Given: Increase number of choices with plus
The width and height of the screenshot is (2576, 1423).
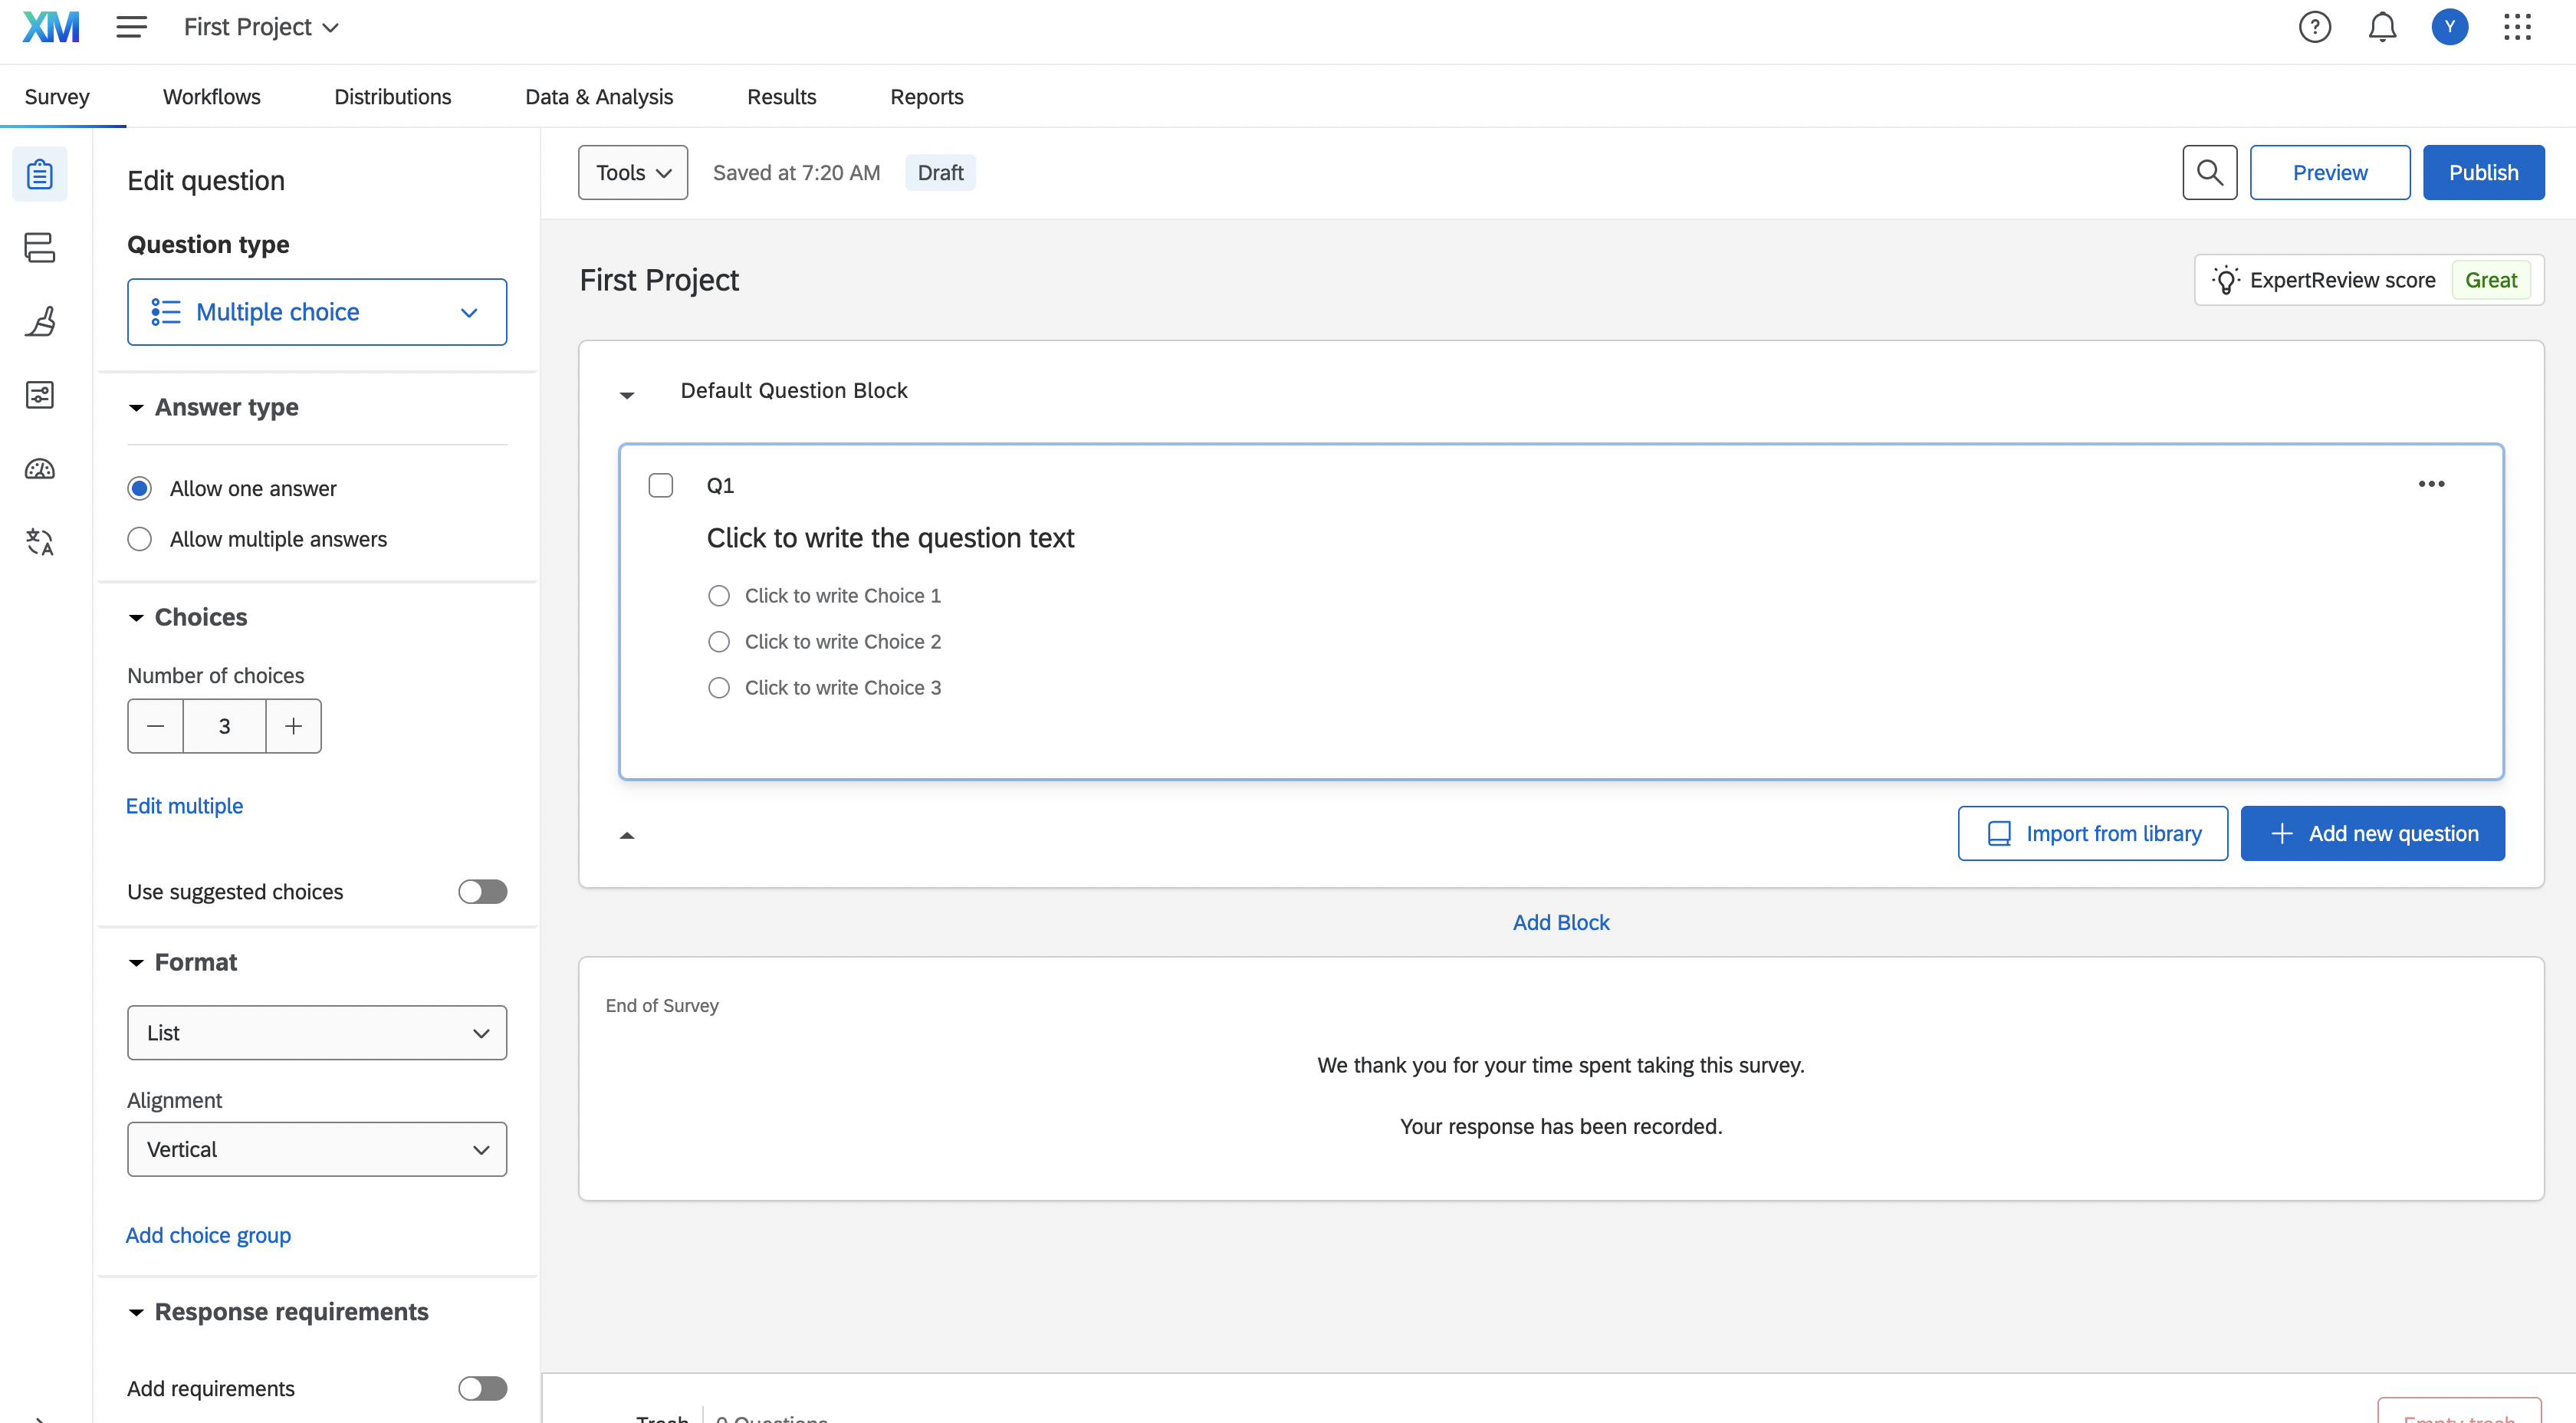Looking at the screenshot, I should point(293,726).
